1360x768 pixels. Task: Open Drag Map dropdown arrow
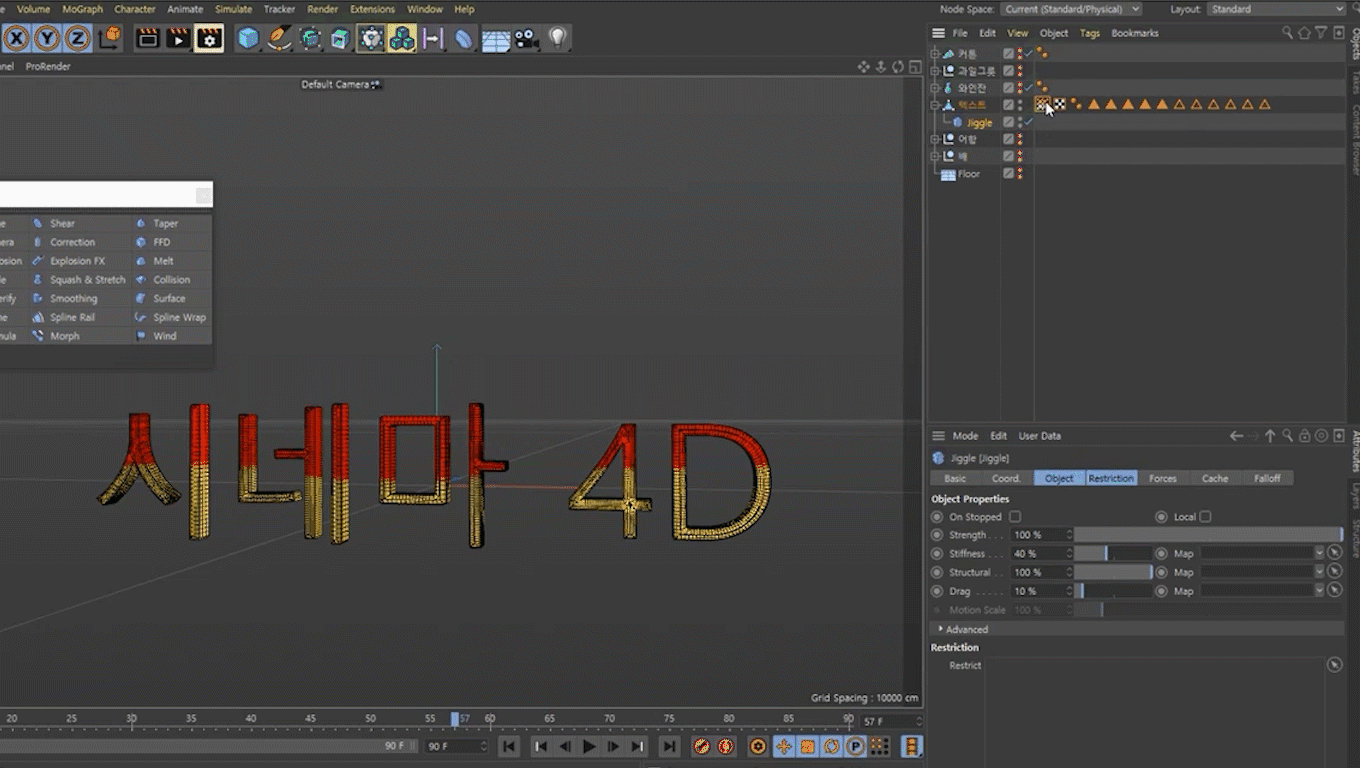tap(1319, 591)
